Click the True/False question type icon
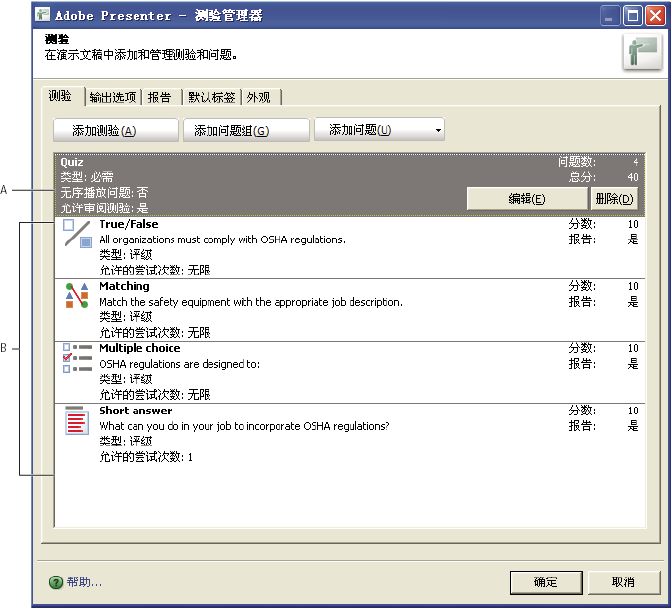This screenshot has height=610, width=672. point(77,234)
